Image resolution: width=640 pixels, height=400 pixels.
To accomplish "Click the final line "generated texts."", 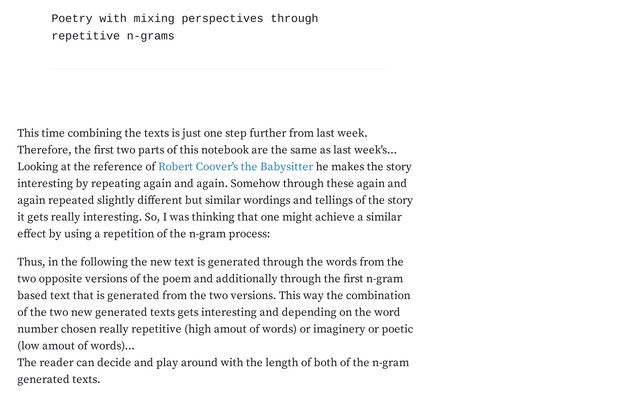I will tap(59, 380).
